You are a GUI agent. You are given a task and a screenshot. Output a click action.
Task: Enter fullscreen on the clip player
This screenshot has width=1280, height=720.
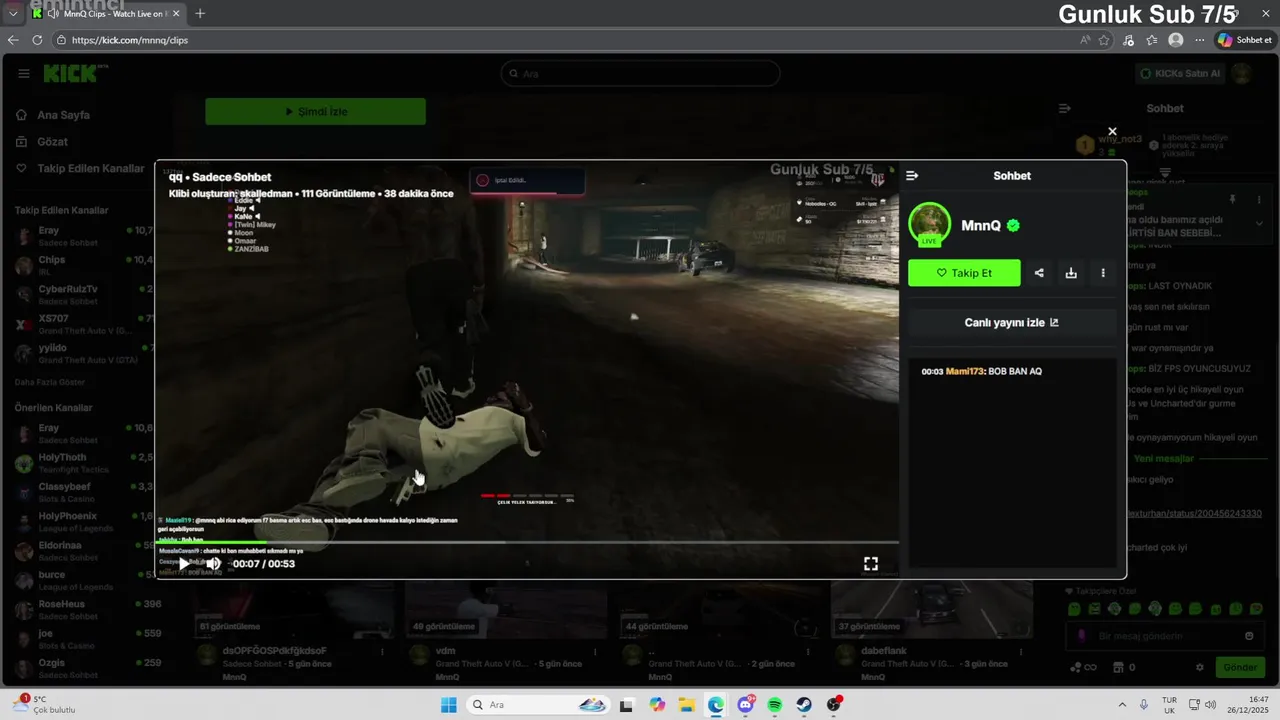871,564
